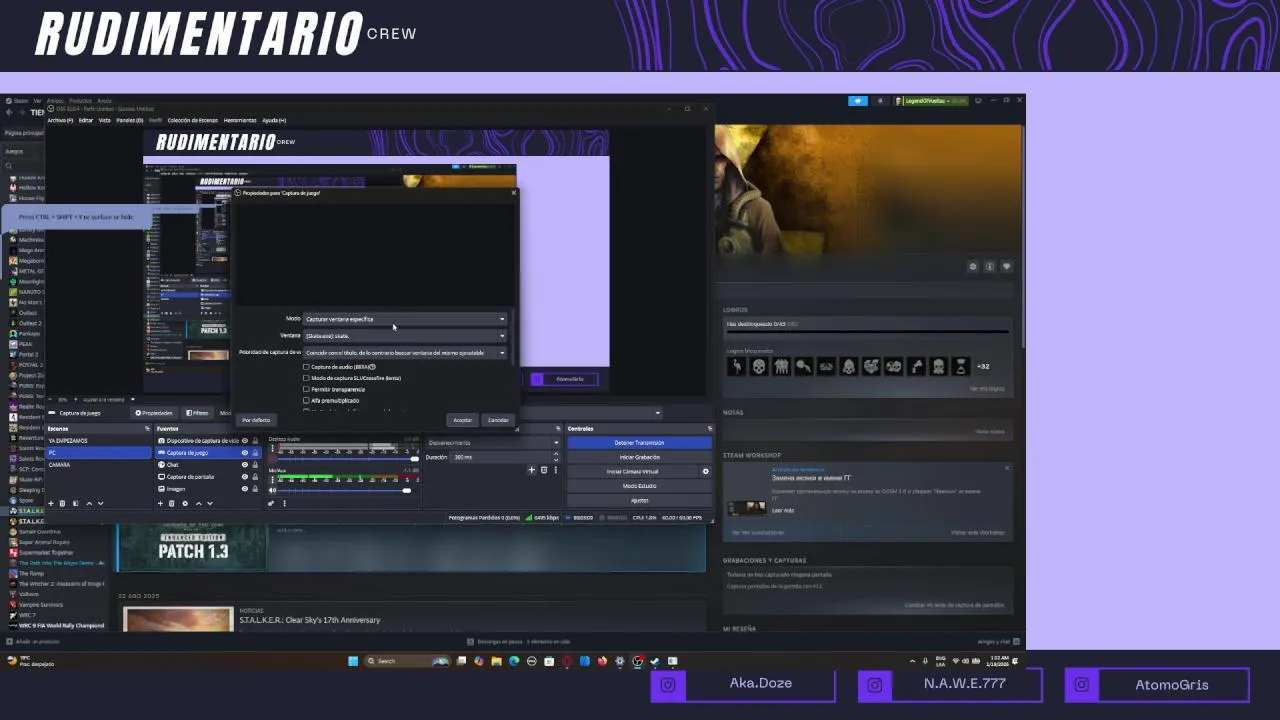
Task: Delete transition trash icon in transitions panel
Action: 544,470
